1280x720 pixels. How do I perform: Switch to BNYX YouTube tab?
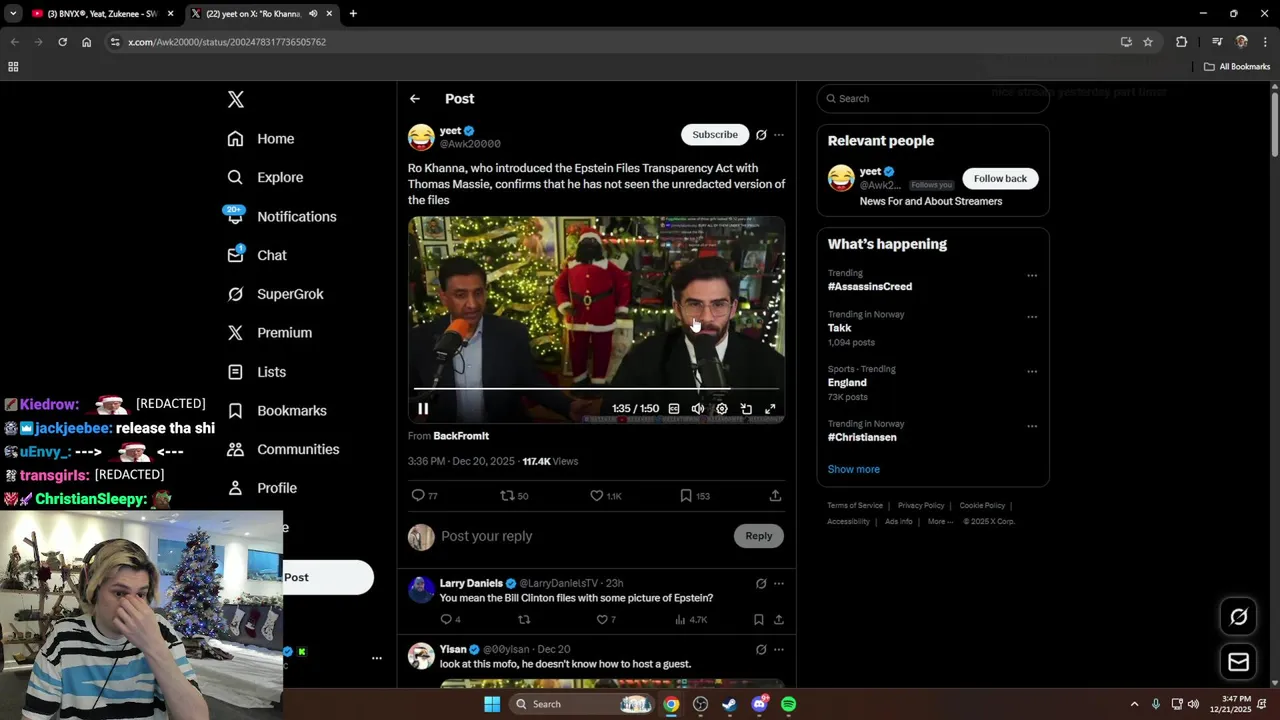click(103, 14)
